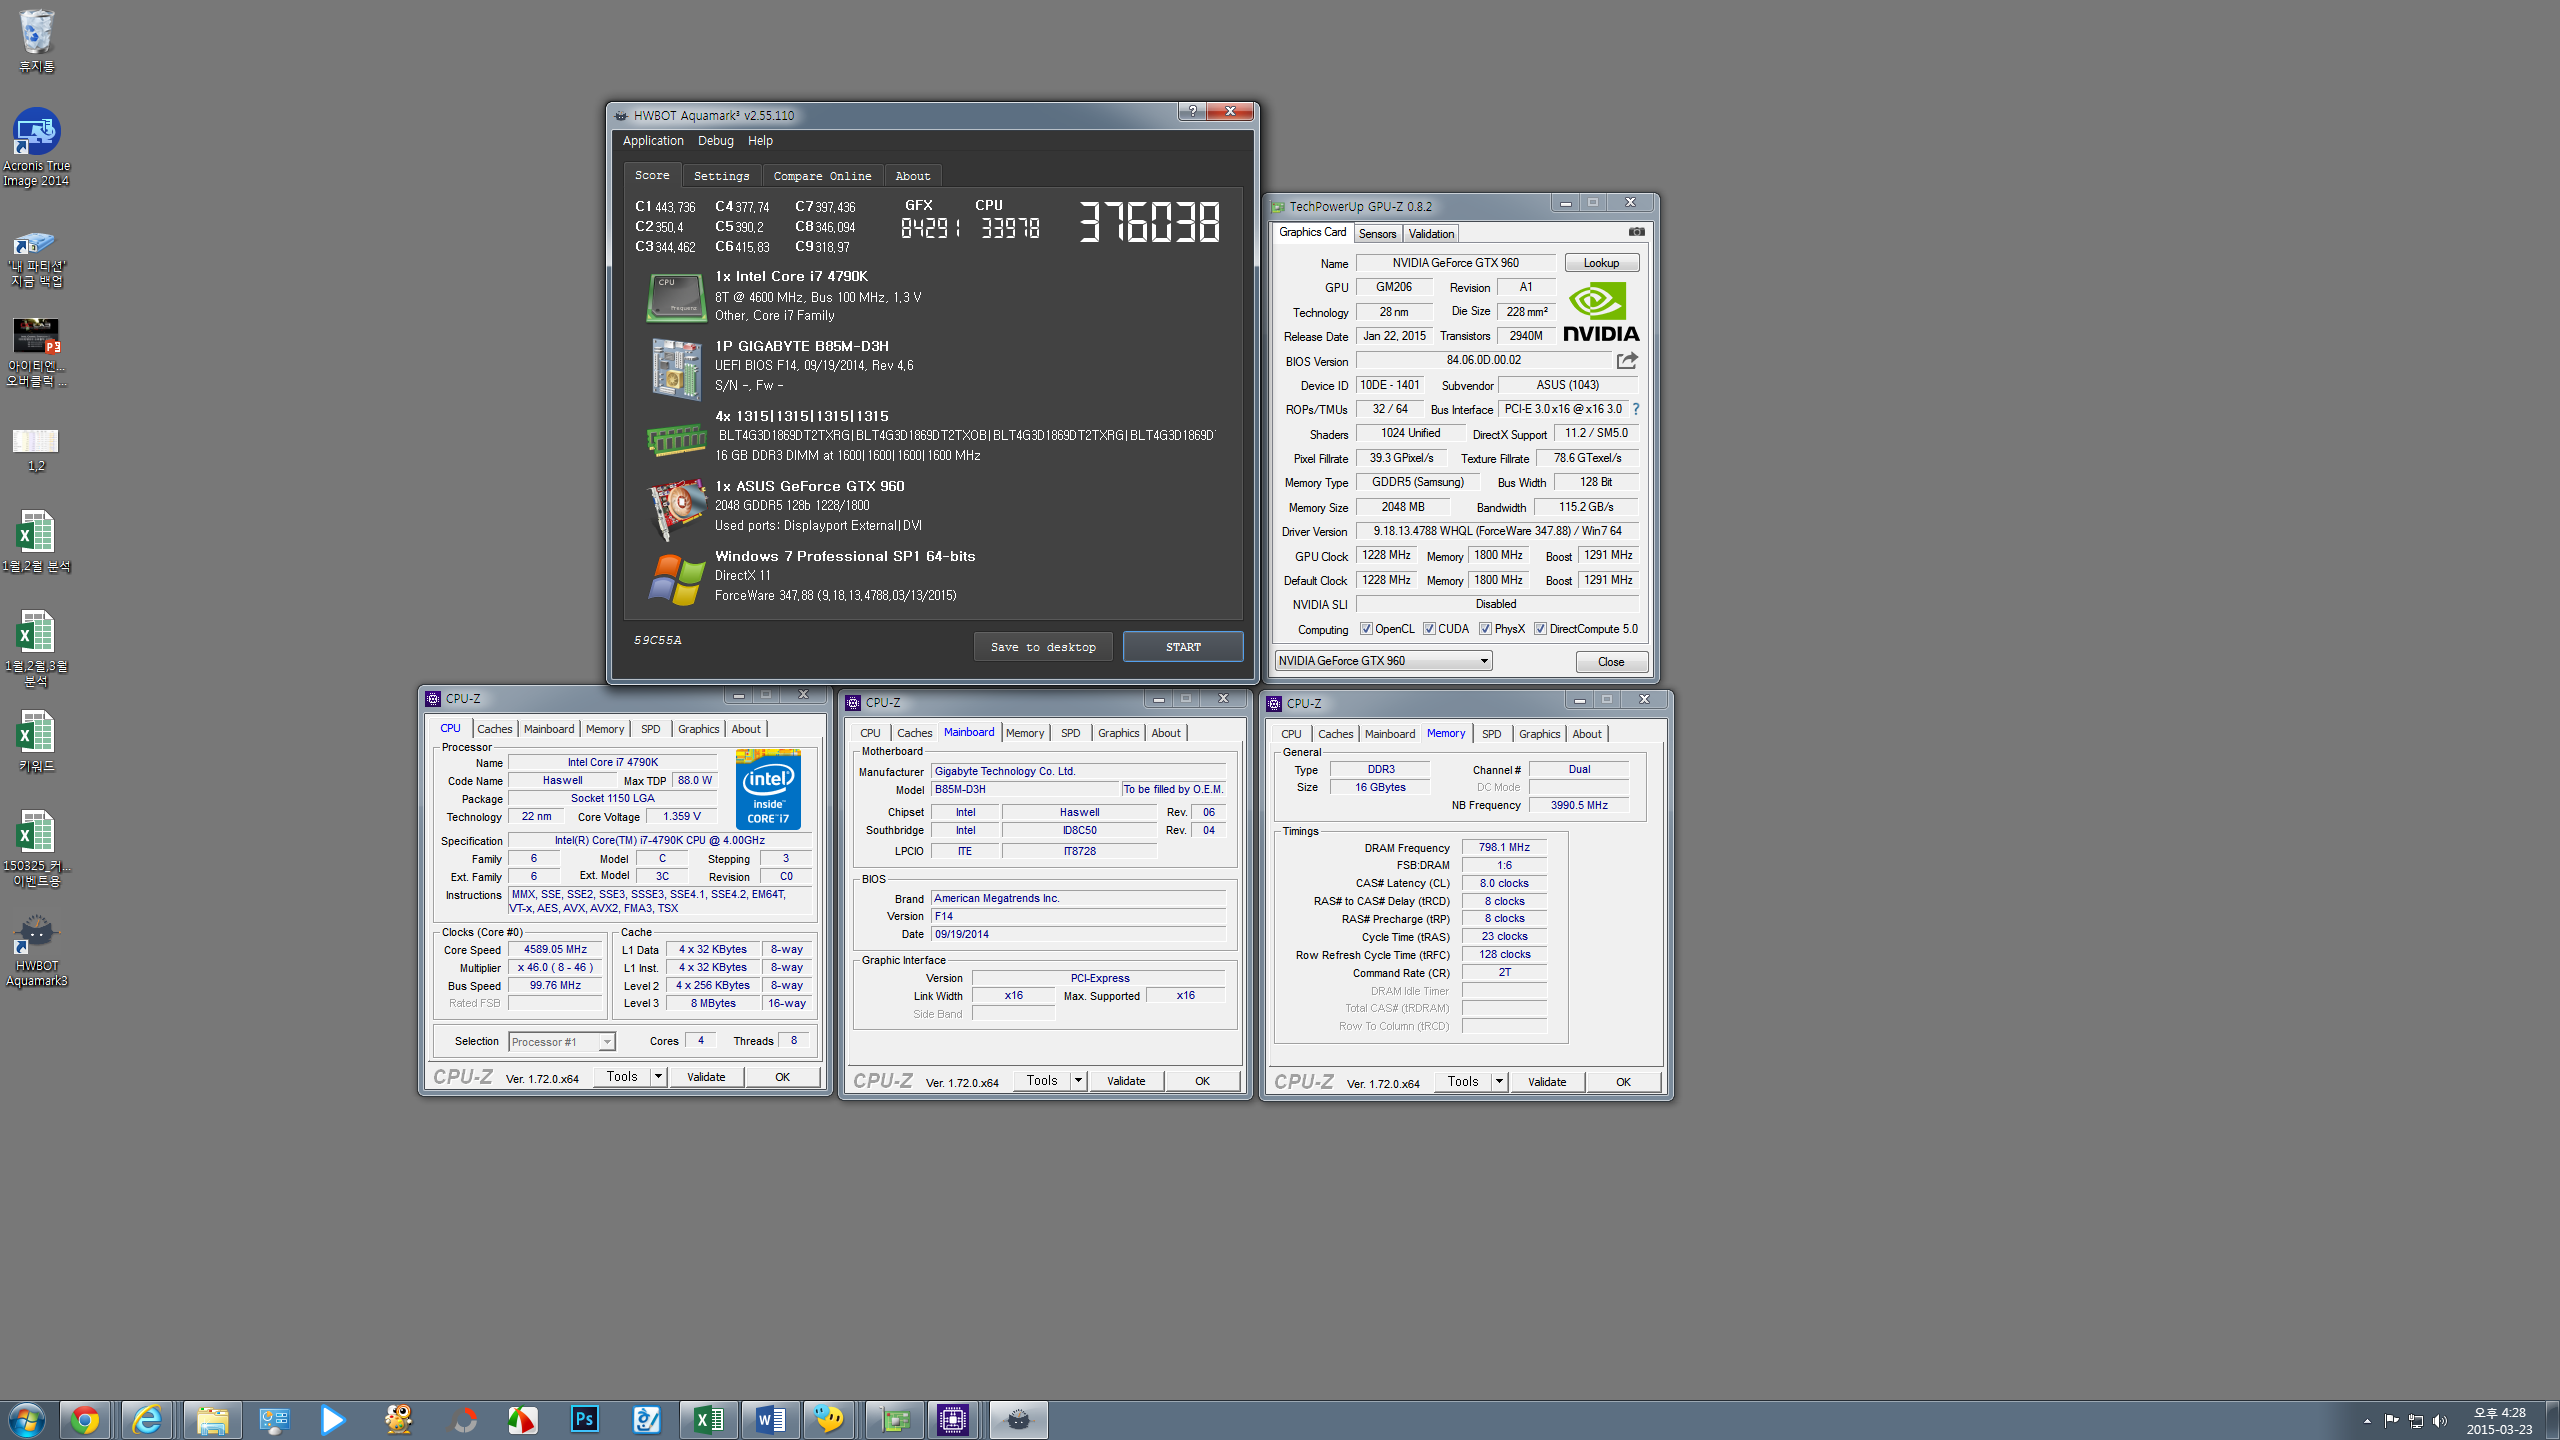Image resolution: width=2560 pixels, height=1440 pixels.
Task: Open the Validation tab in GPU-Z
Action: tap(1431, 234)
